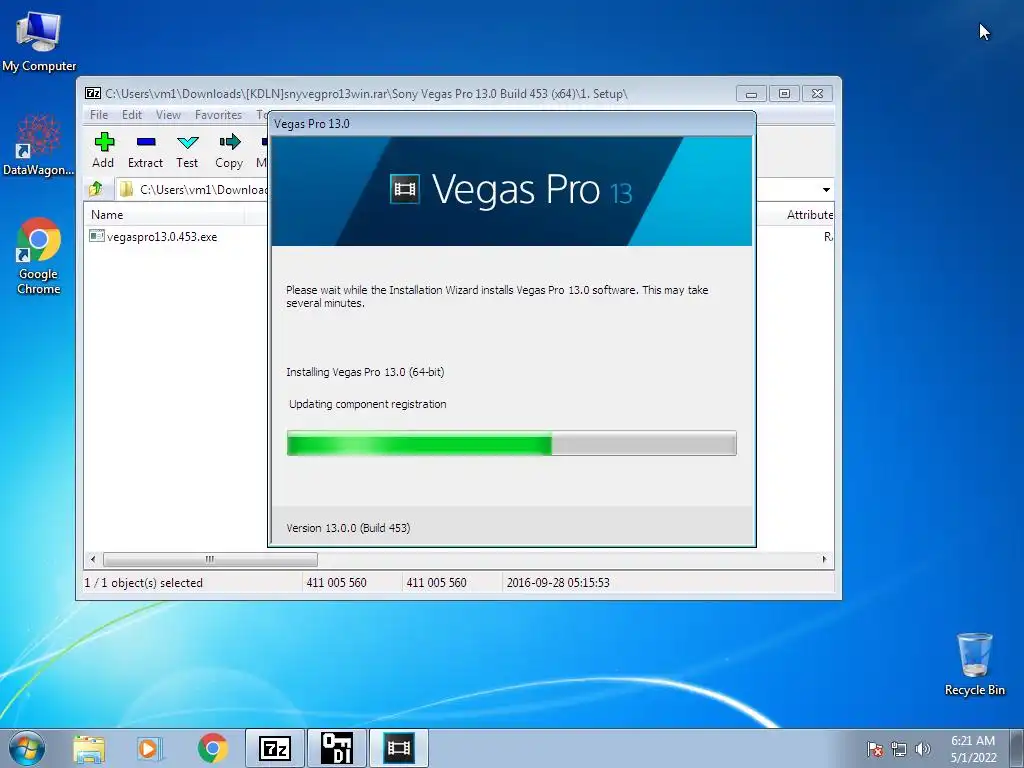The height and width of the screenshot is (768, 1024).
Task: Open the My Computer desktop icon
Action: [39, 42]
